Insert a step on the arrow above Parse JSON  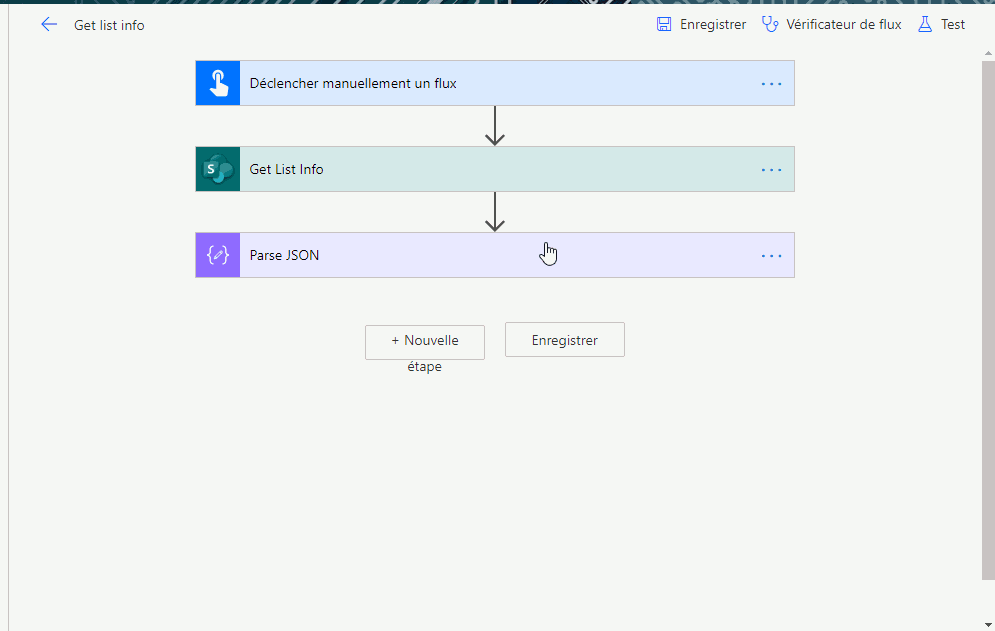coord(495,212)
